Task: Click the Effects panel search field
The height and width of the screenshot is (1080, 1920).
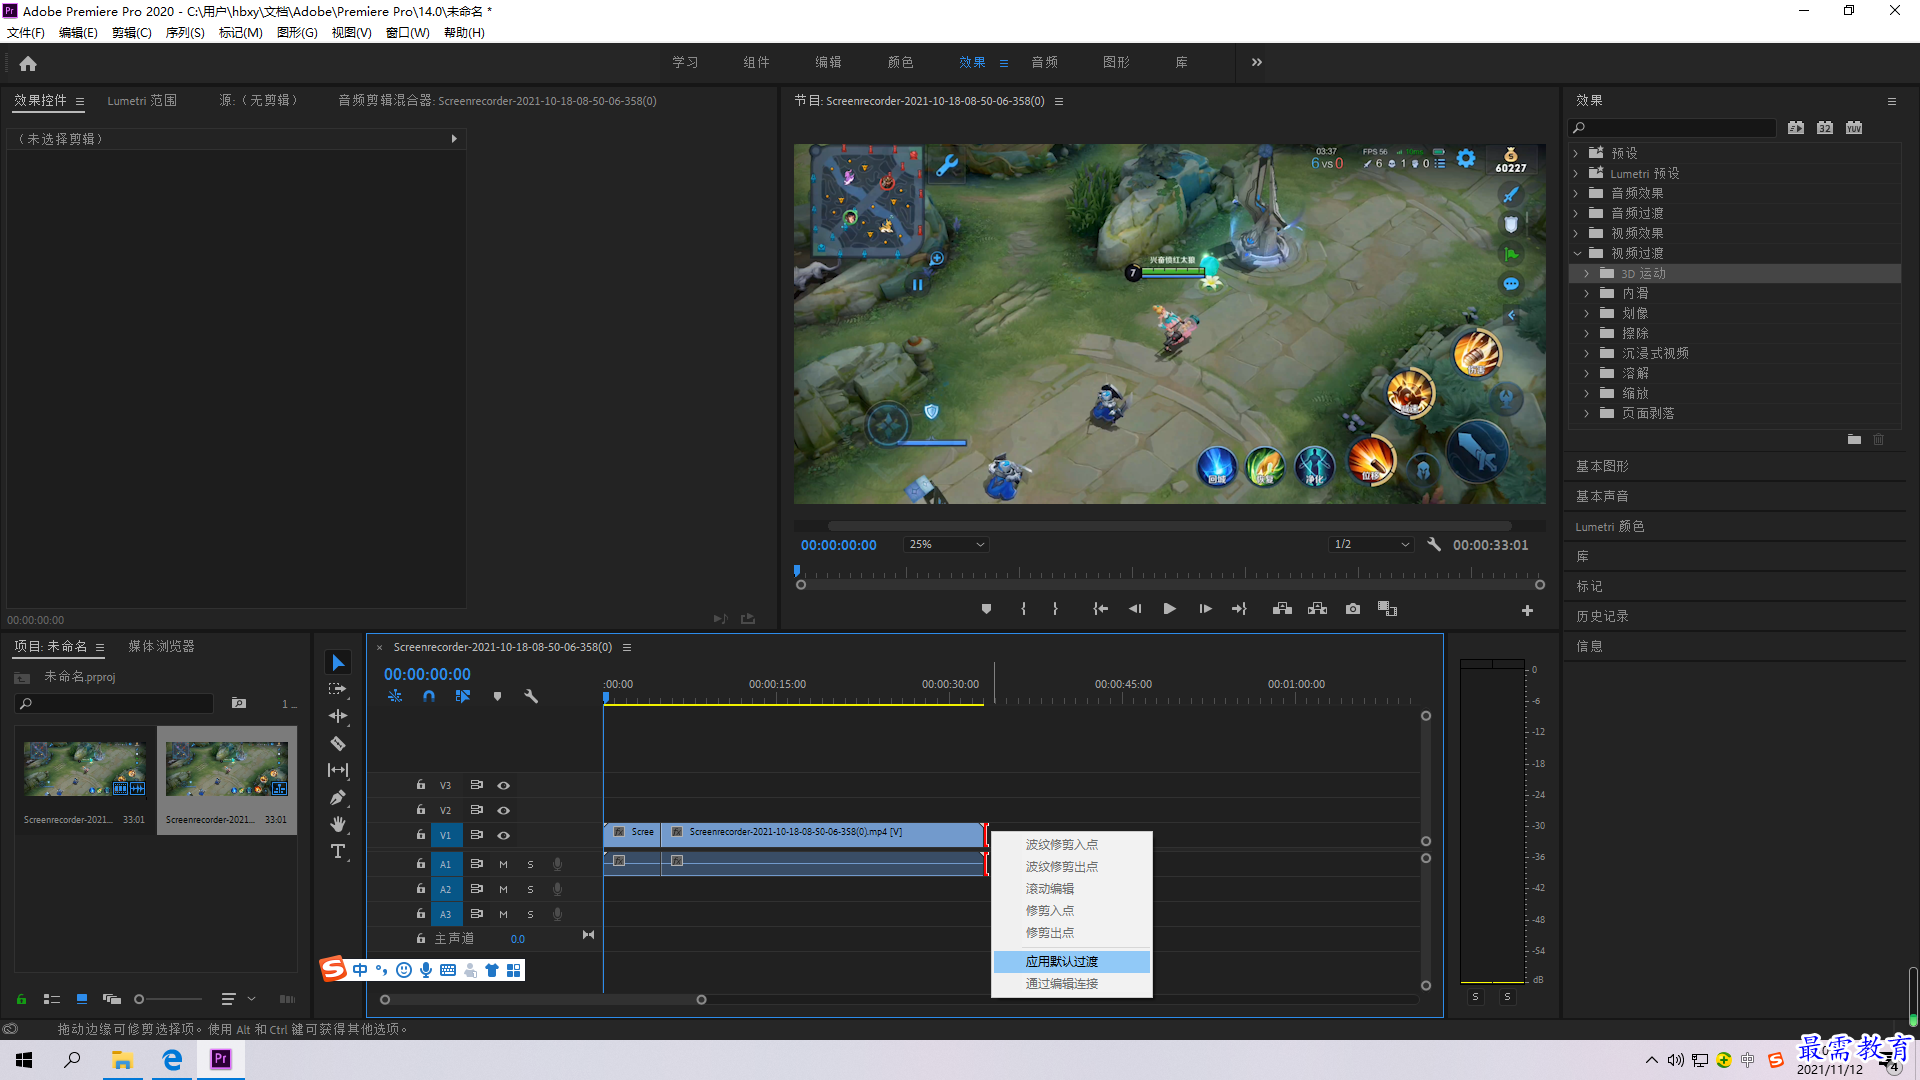Action: pyautogui.click(x=1673, y=128)
